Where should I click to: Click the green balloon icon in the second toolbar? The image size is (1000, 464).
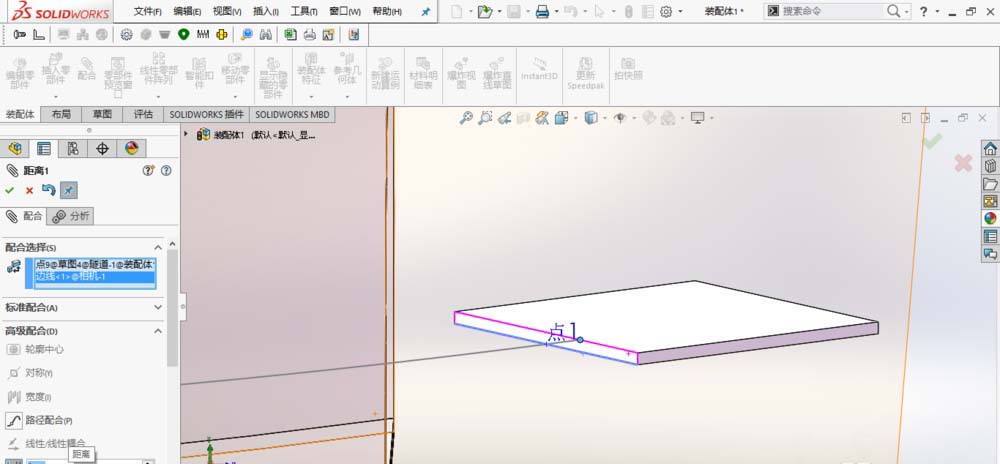184,34
